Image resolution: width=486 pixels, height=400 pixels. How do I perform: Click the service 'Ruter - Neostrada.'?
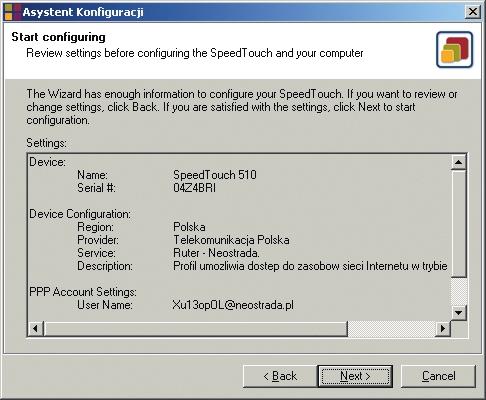pyautogui.click(x=216, y=253)
